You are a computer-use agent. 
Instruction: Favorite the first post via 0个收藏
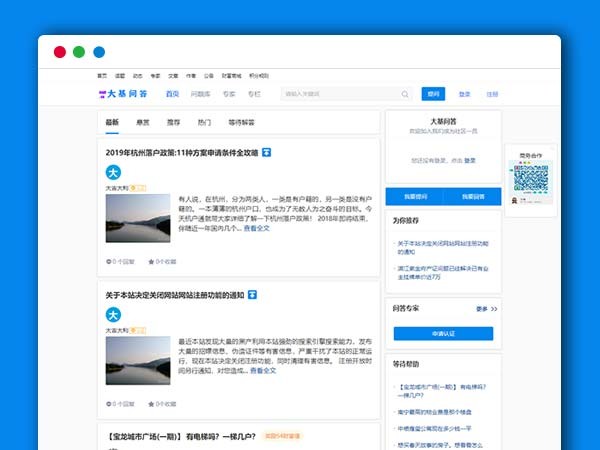(162, 262)
